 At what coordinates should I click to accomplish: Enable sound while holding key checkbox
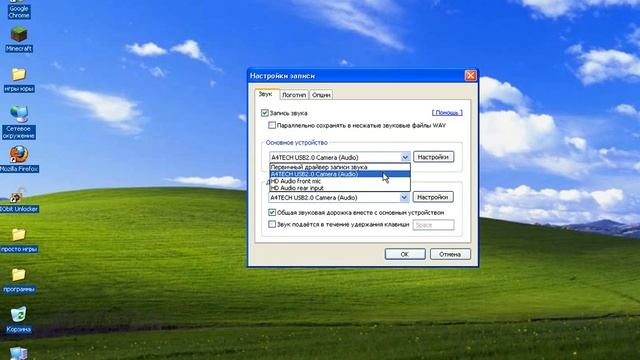pyautogui.click(x=272, y=224)
